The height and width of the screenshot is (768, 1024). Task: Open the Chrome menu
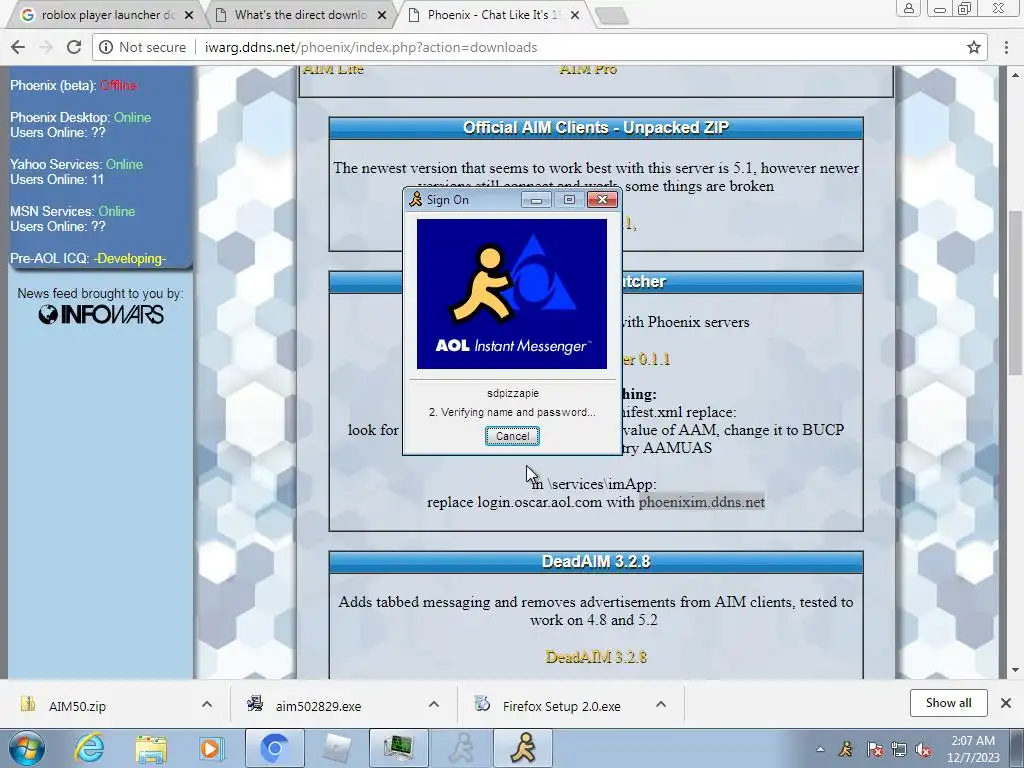tap(1006, 47)
